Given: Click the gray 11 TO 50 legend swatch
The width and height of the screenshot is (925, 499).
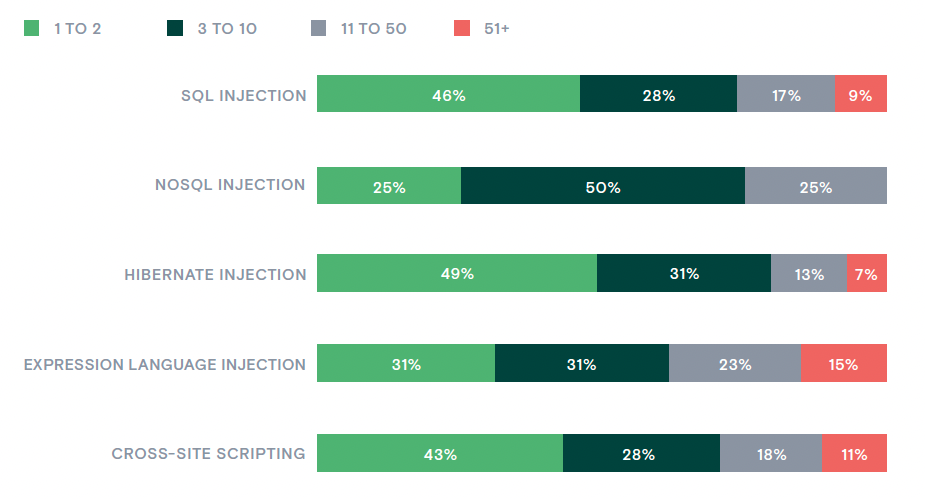Looking at the screenshot, I should 319,29.
